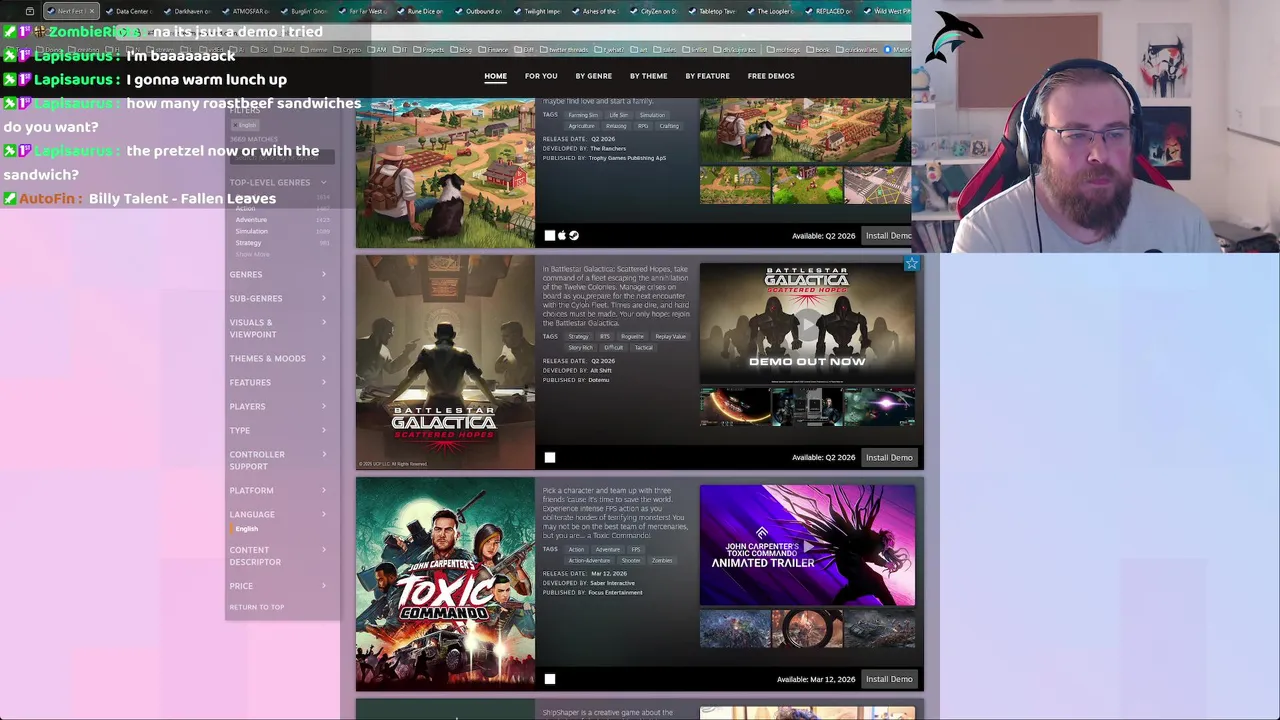Click the search for a tag input

pos(281,157)
